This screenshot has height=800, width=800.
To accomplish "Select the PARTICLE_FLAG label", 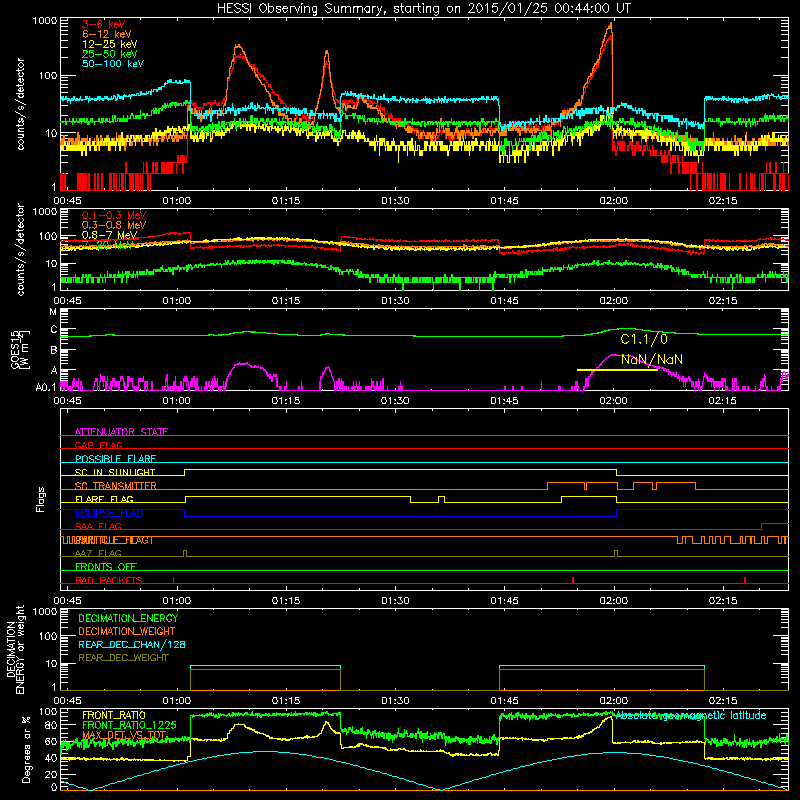I will pyautogui.click(x=115, y=540).
